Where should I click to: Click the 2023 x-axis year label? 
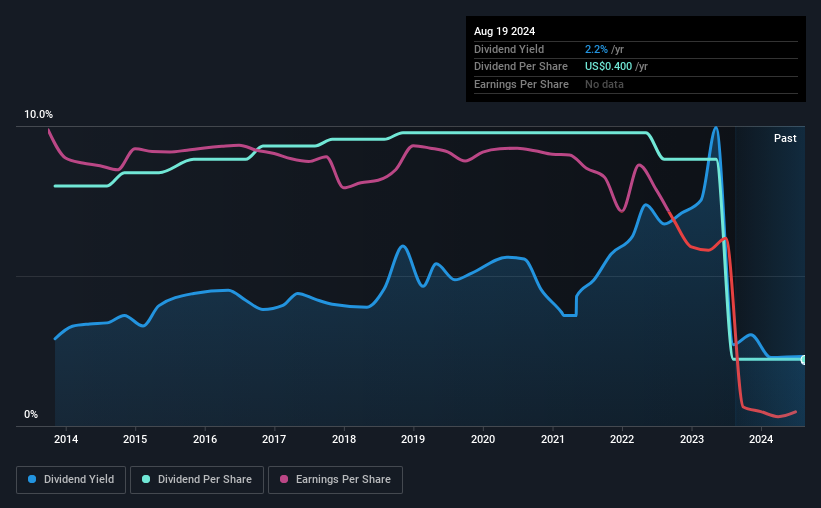(692, 439)
